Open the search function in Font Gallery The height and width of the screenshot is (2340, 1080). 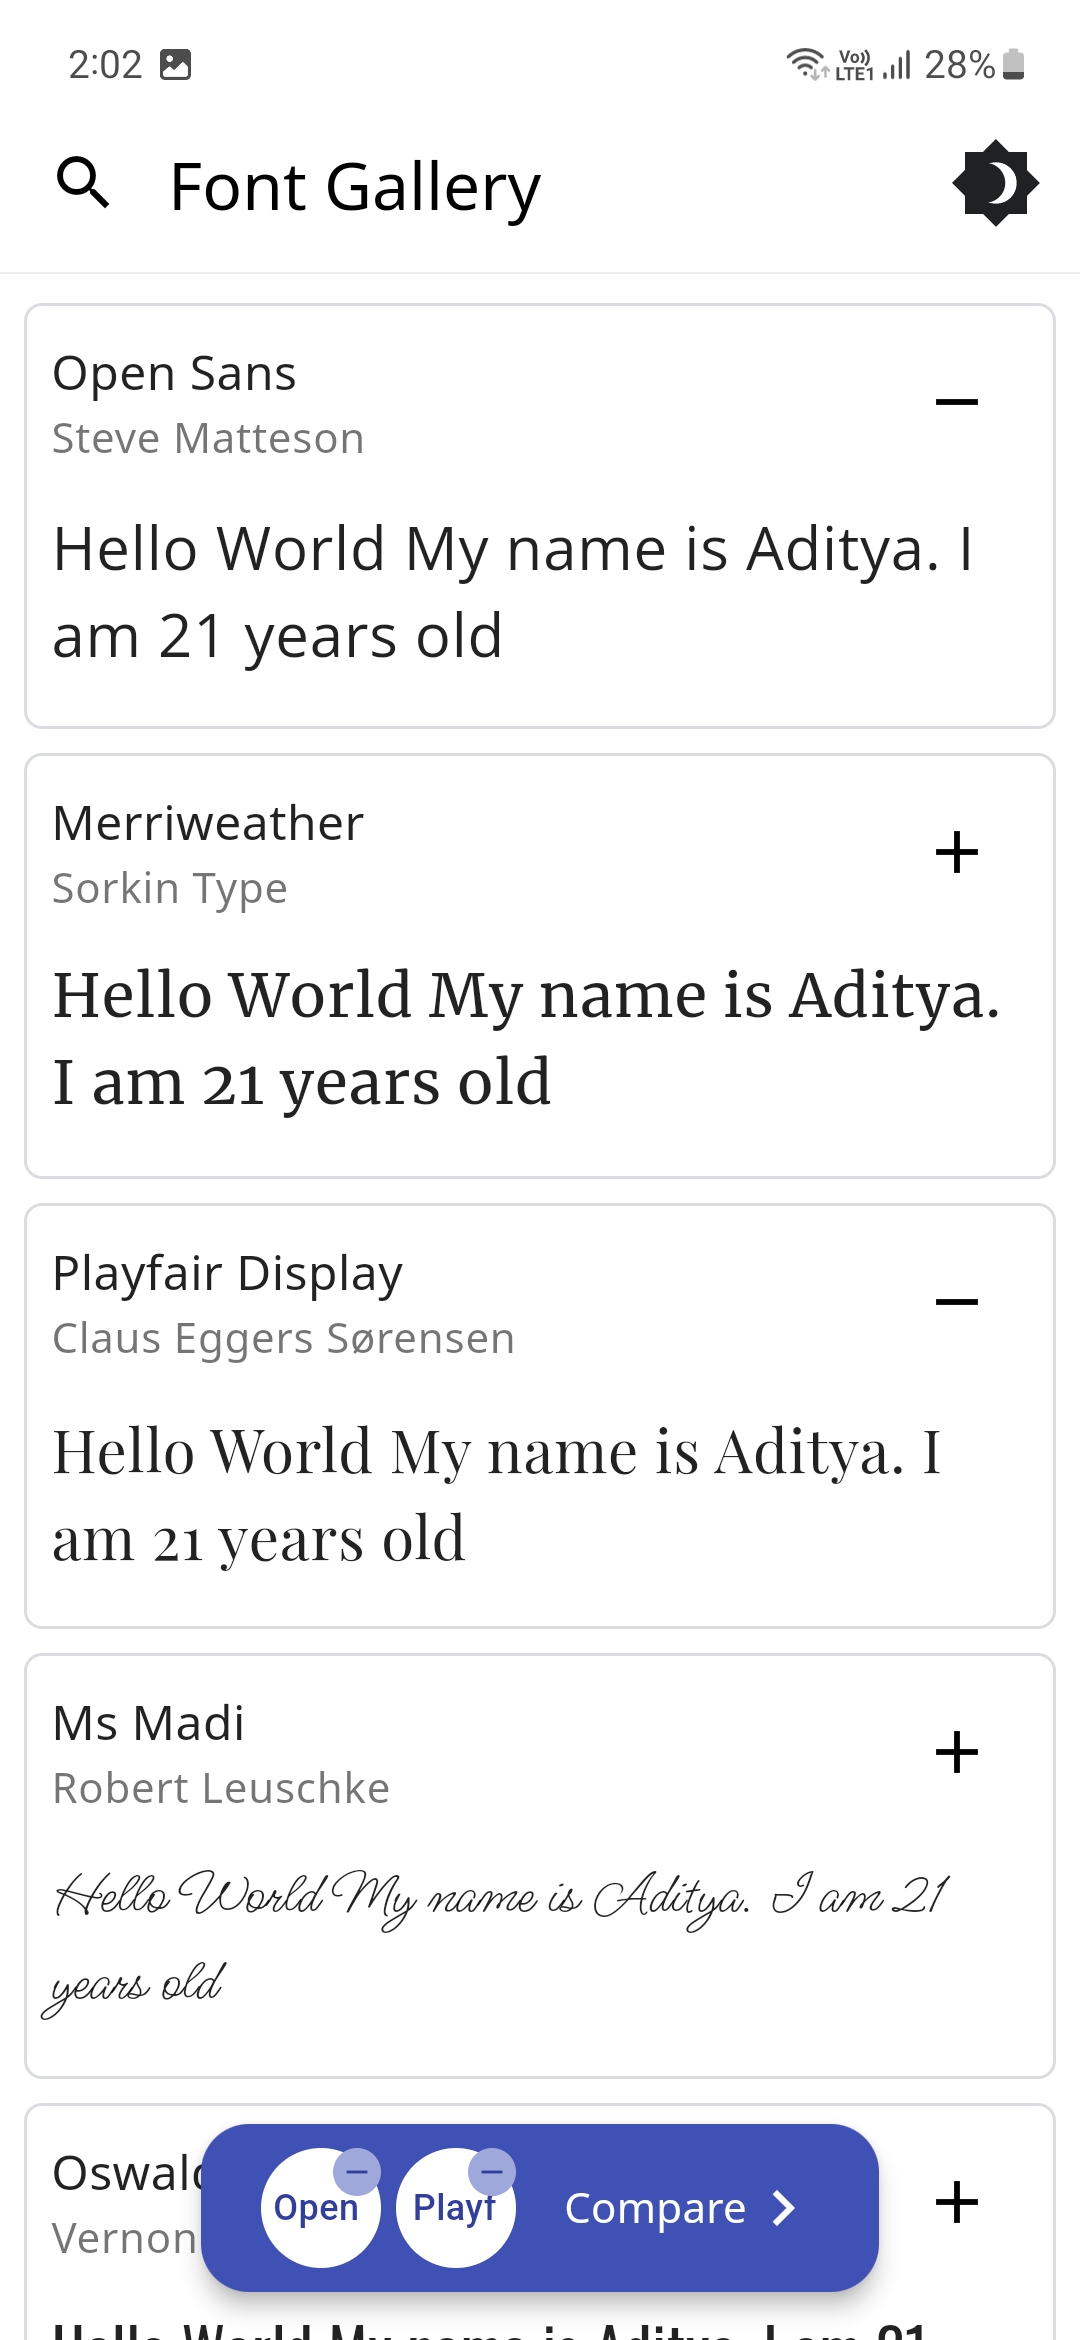84,183
